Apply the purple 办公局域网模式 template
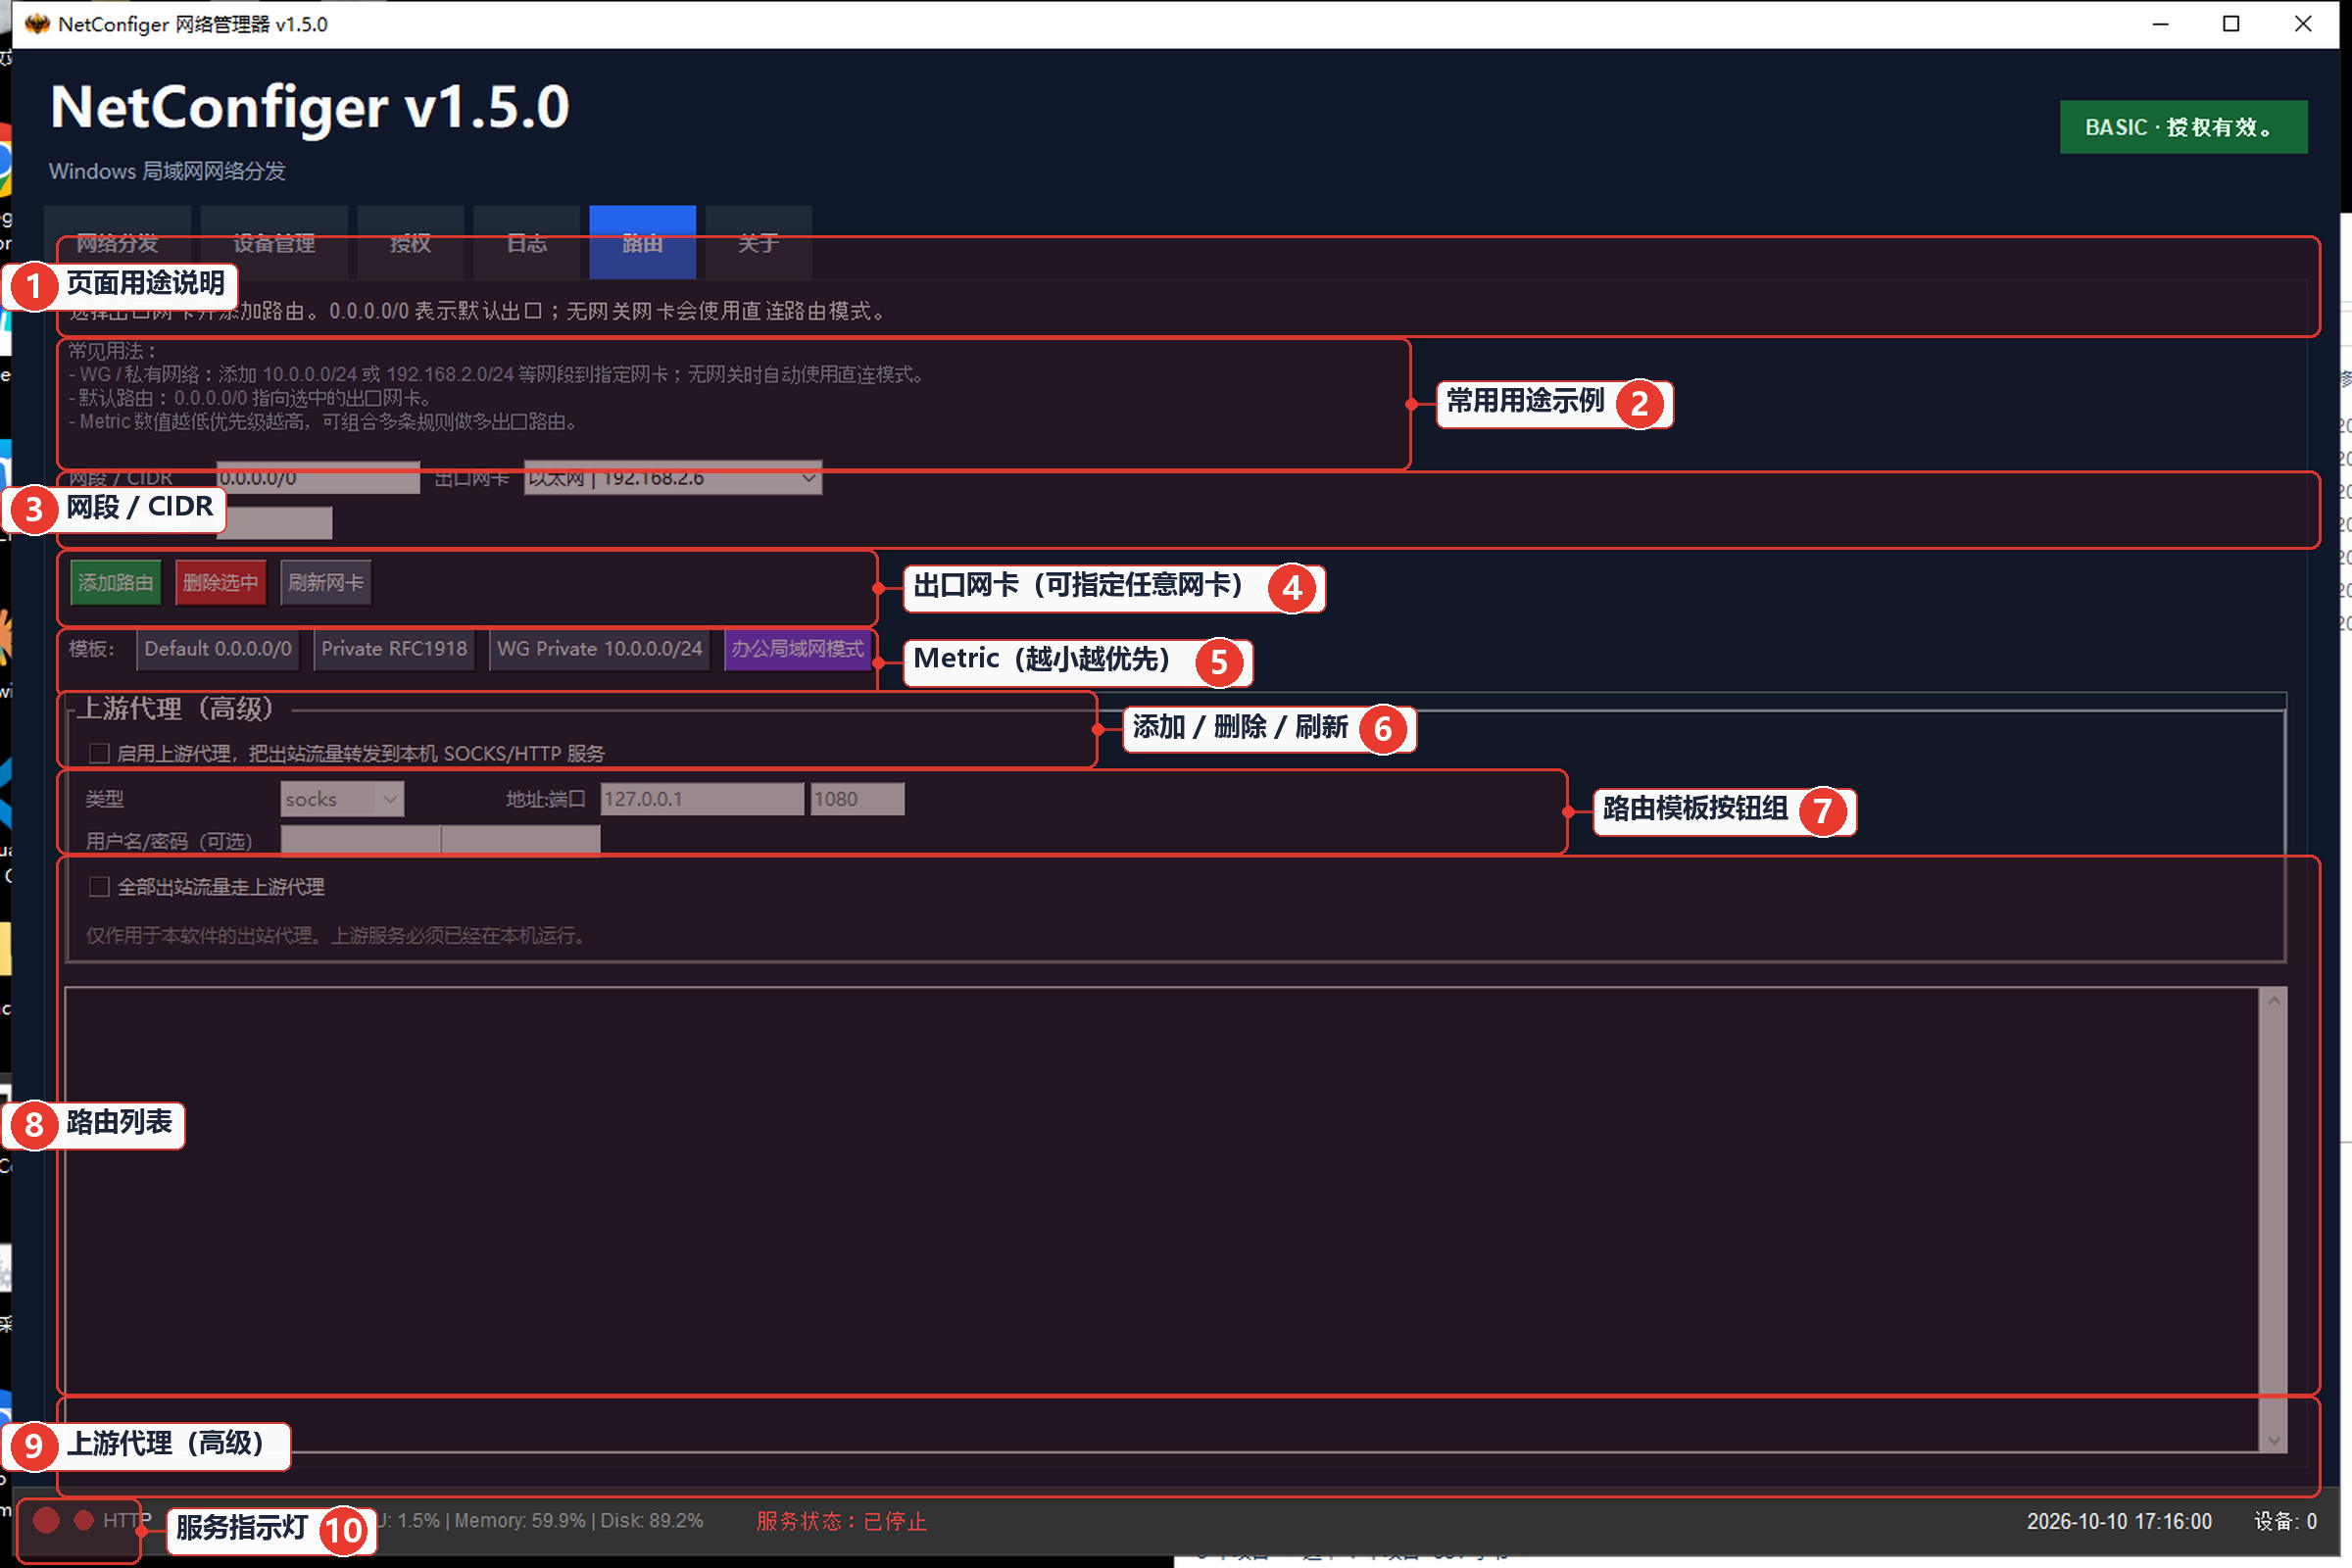Viewport: 2352px width, 1568px height. (x=798, y=649)
